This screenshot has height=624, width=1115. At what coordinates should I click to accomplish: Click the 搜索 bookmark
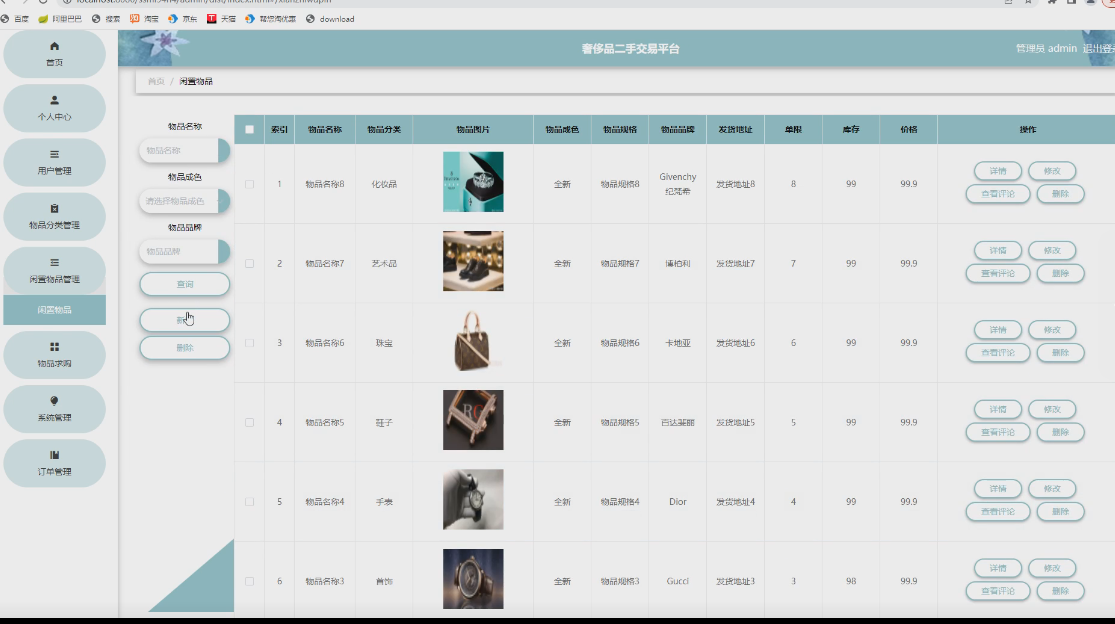pos(106,19)
